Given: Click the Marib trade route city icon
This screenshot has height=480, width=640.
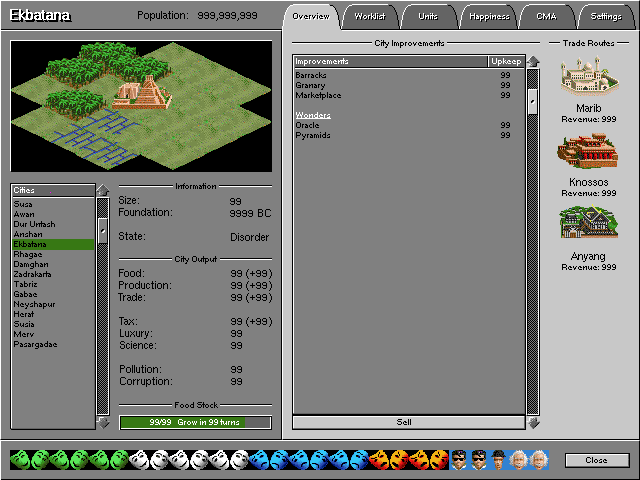Looking at the screenshot, I should click(589, 76).
